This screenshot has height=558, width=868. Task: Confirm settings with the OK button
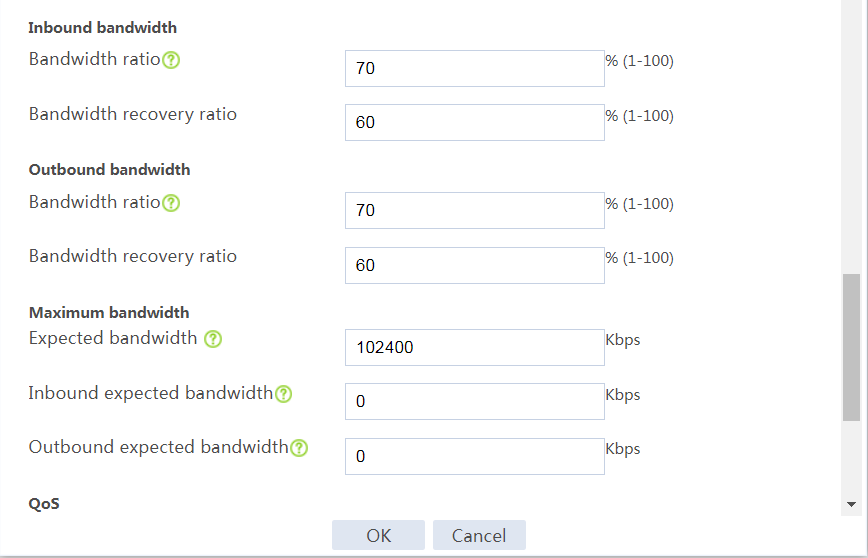coord(378,535)
